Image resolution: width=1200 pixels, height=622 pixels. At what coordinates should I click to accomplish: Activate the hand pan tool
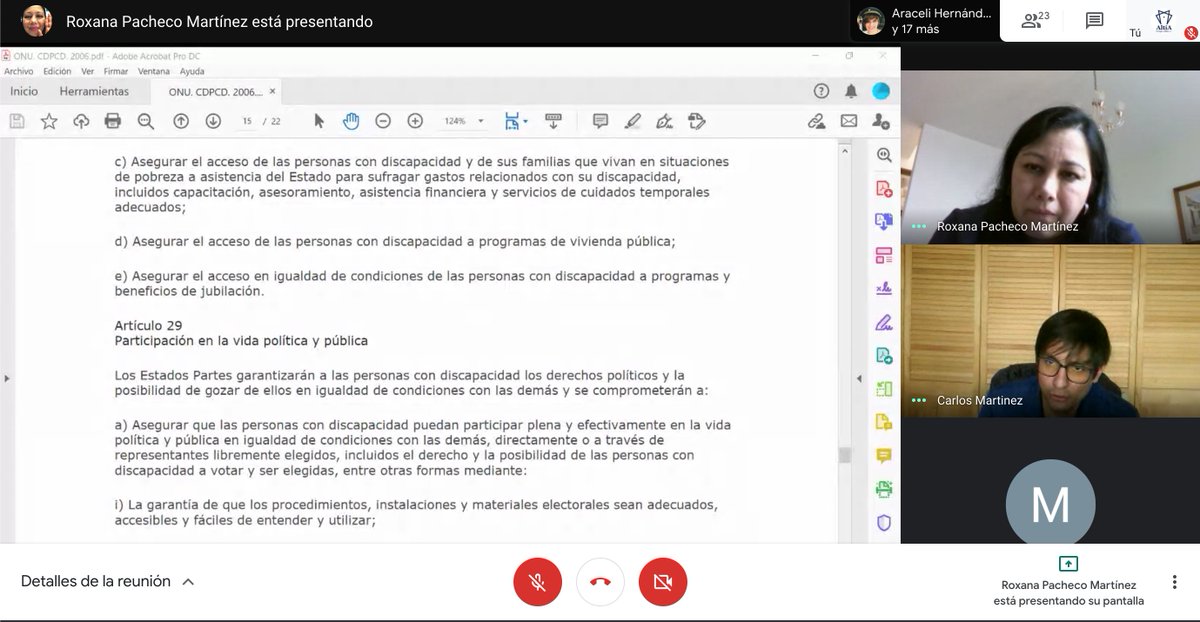pyautogui.click(x=351, y=121)
